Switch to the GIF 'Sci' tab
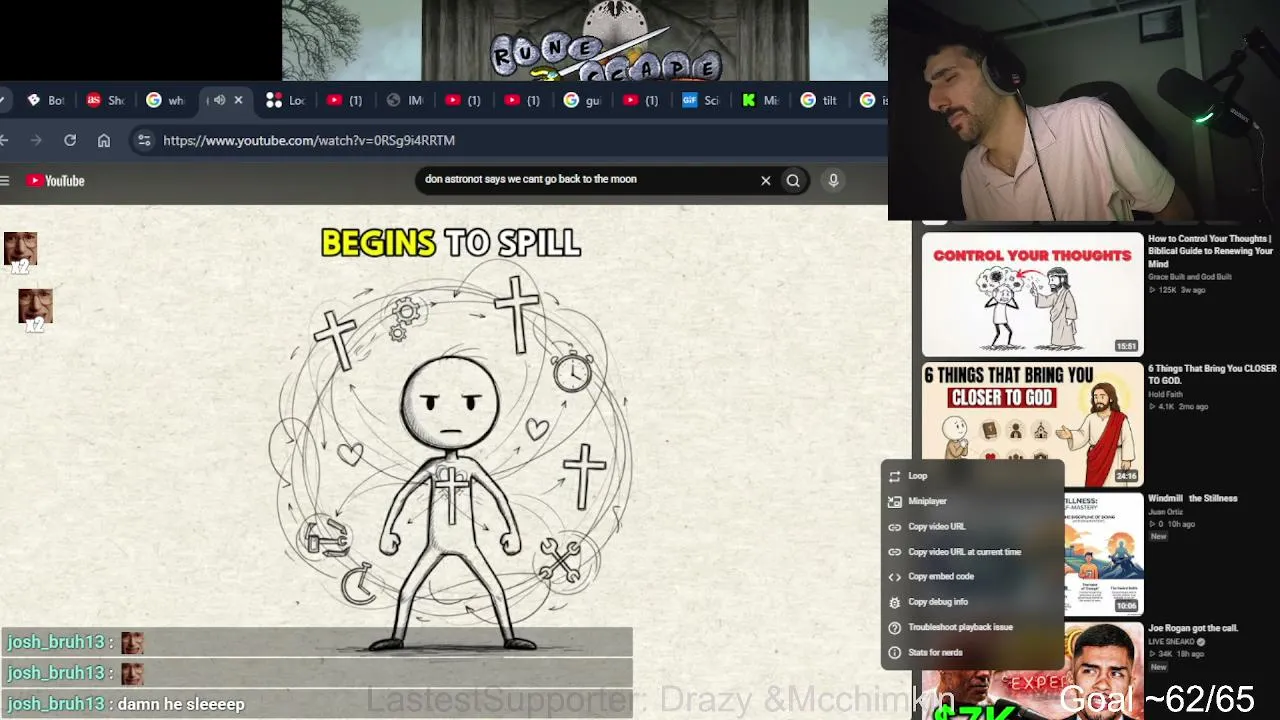1280x720 pixels. [x=701, y=100]
